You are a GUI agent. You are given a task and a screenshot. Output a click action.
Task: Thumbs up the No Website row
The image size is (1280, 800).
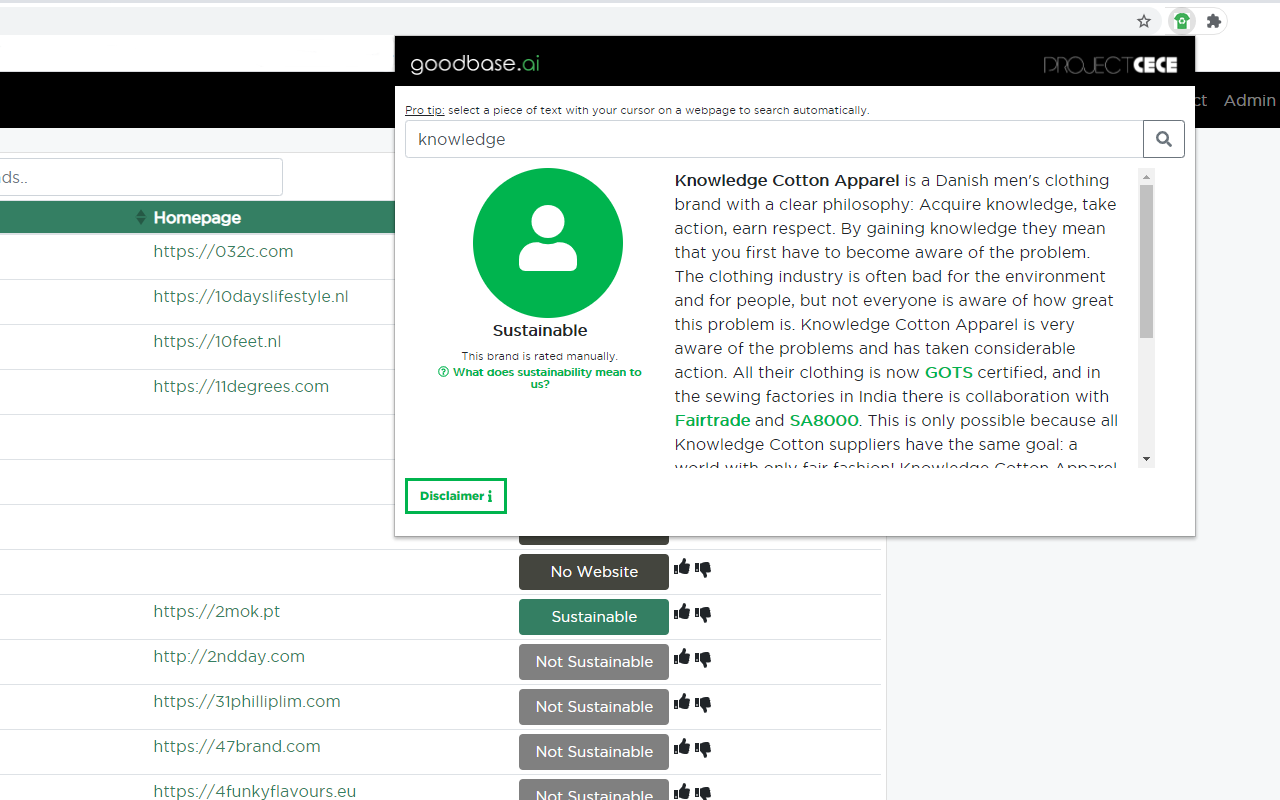[682, 568]
